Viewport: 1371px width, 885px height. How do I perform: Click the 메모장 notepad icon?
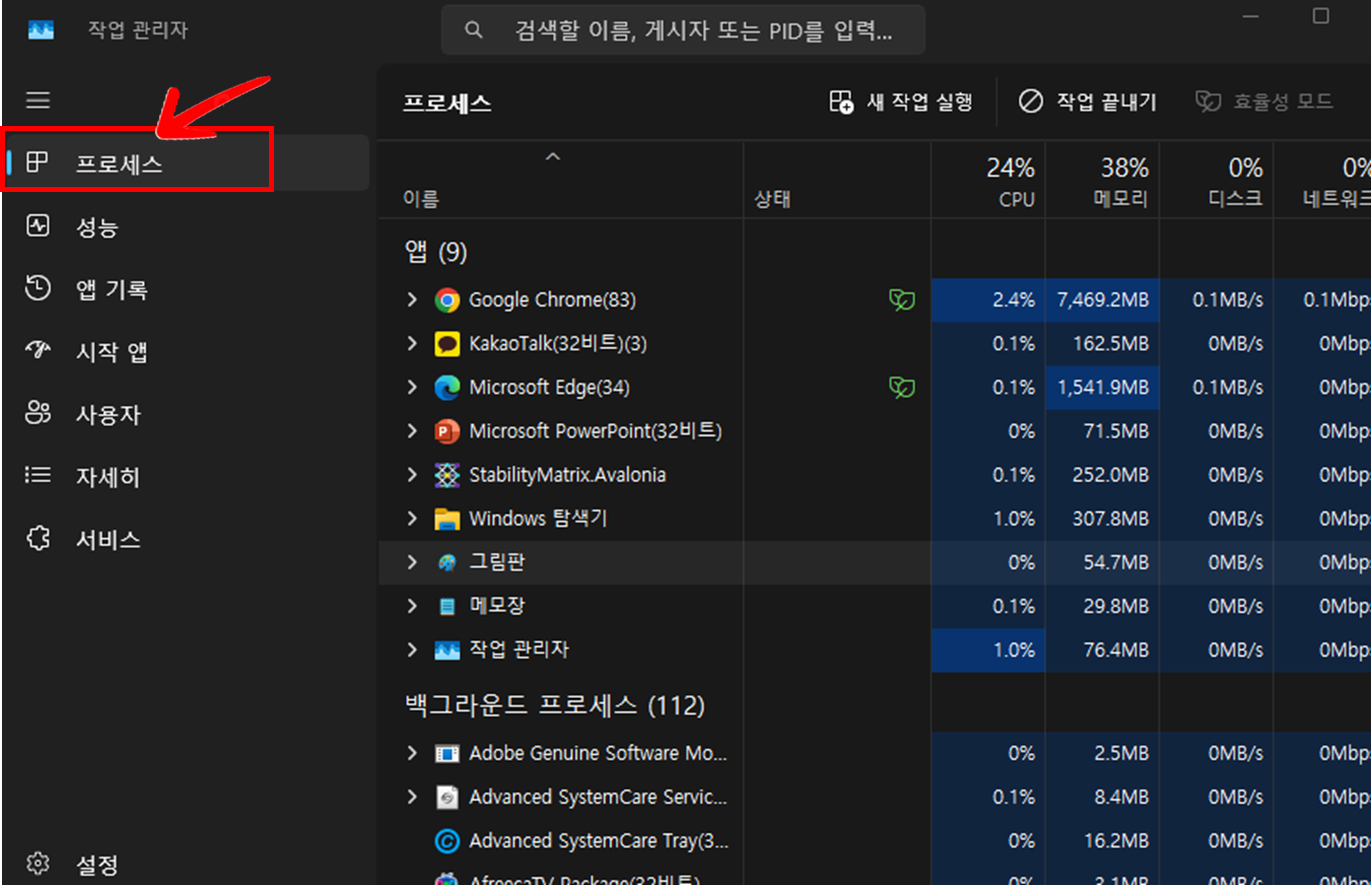447,606
